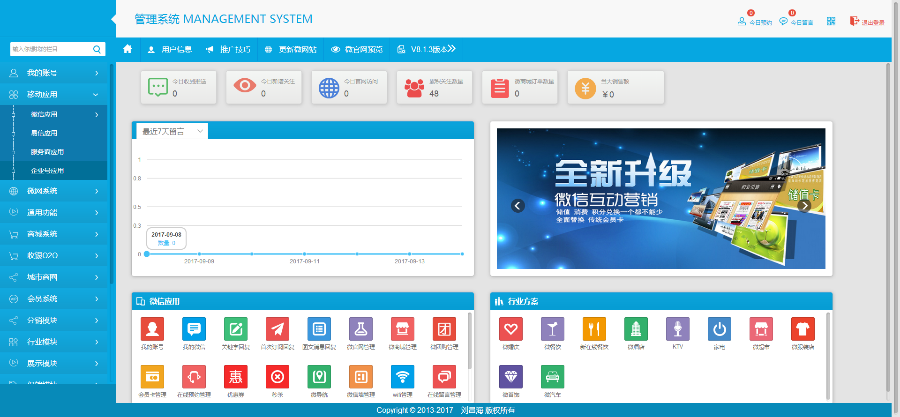Expand the 商城系统 sidebar menu

(54, 234)
